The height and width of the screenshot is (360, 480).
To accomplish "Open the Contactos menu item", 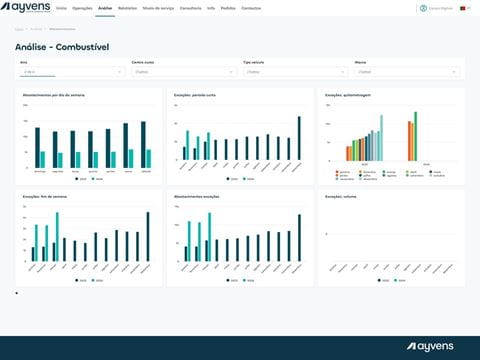I will [x=251, y=8].
